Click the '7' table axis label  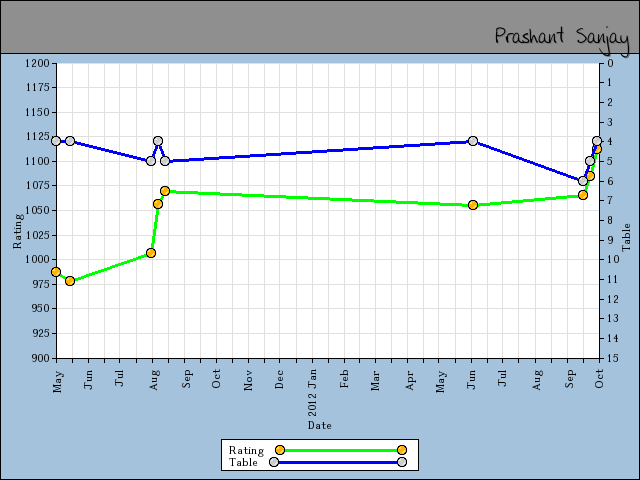tap(610, 200)
